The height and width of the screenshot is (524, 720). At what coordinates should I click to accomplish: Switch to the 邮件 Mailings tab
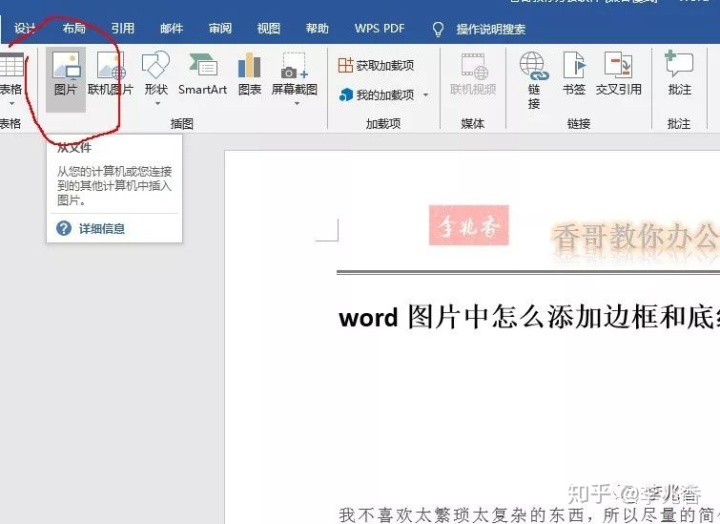pyautogui.click(x=171, y=28)
